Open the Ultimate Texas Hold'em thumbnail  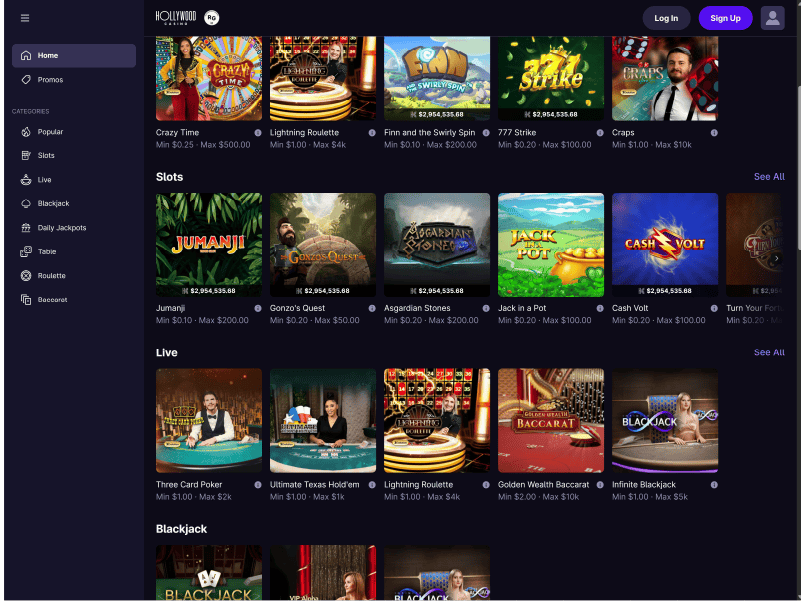[323, 421]
